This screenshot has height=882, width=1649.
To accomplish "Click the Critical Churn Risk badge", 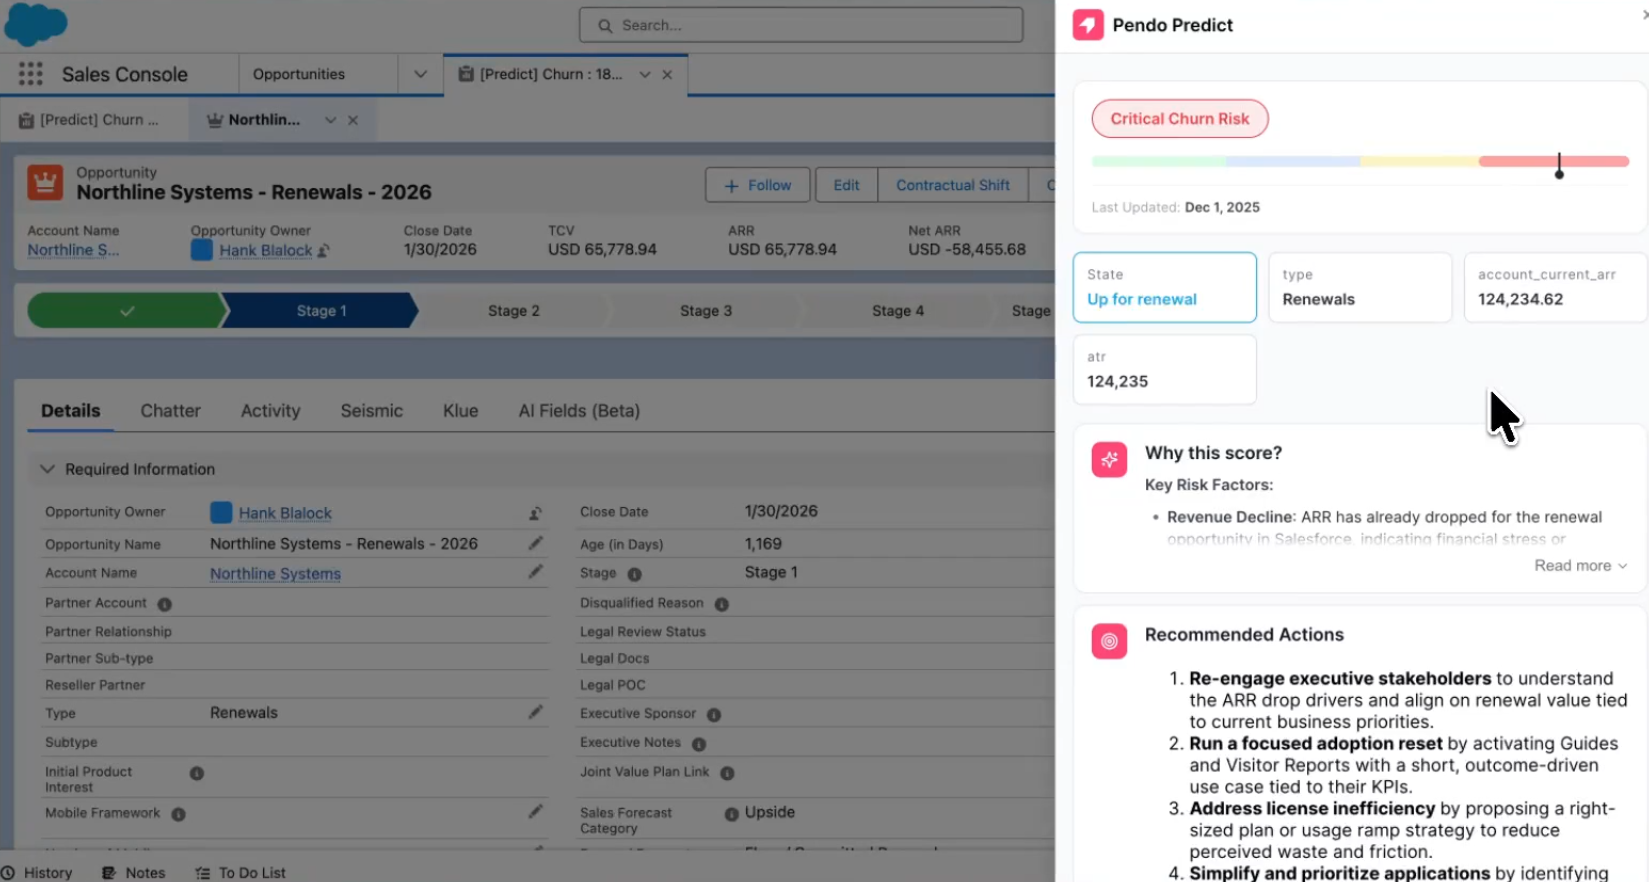I will [1180, 119].
